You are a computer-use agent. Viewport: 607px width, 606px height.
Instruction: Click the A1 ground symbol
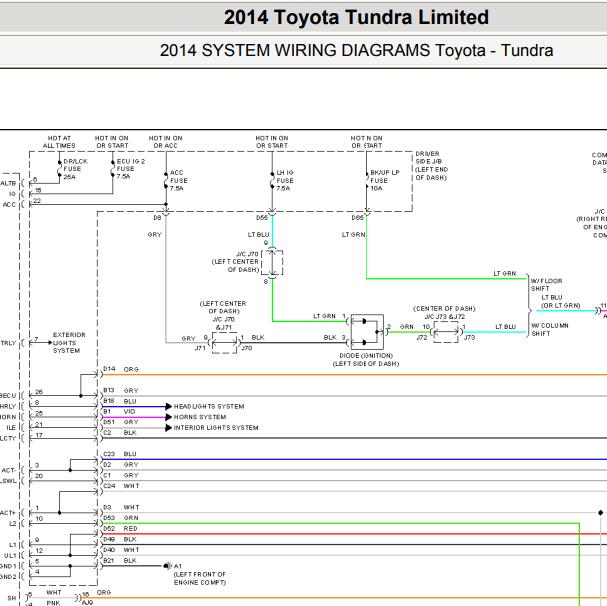tap(167, 566)
